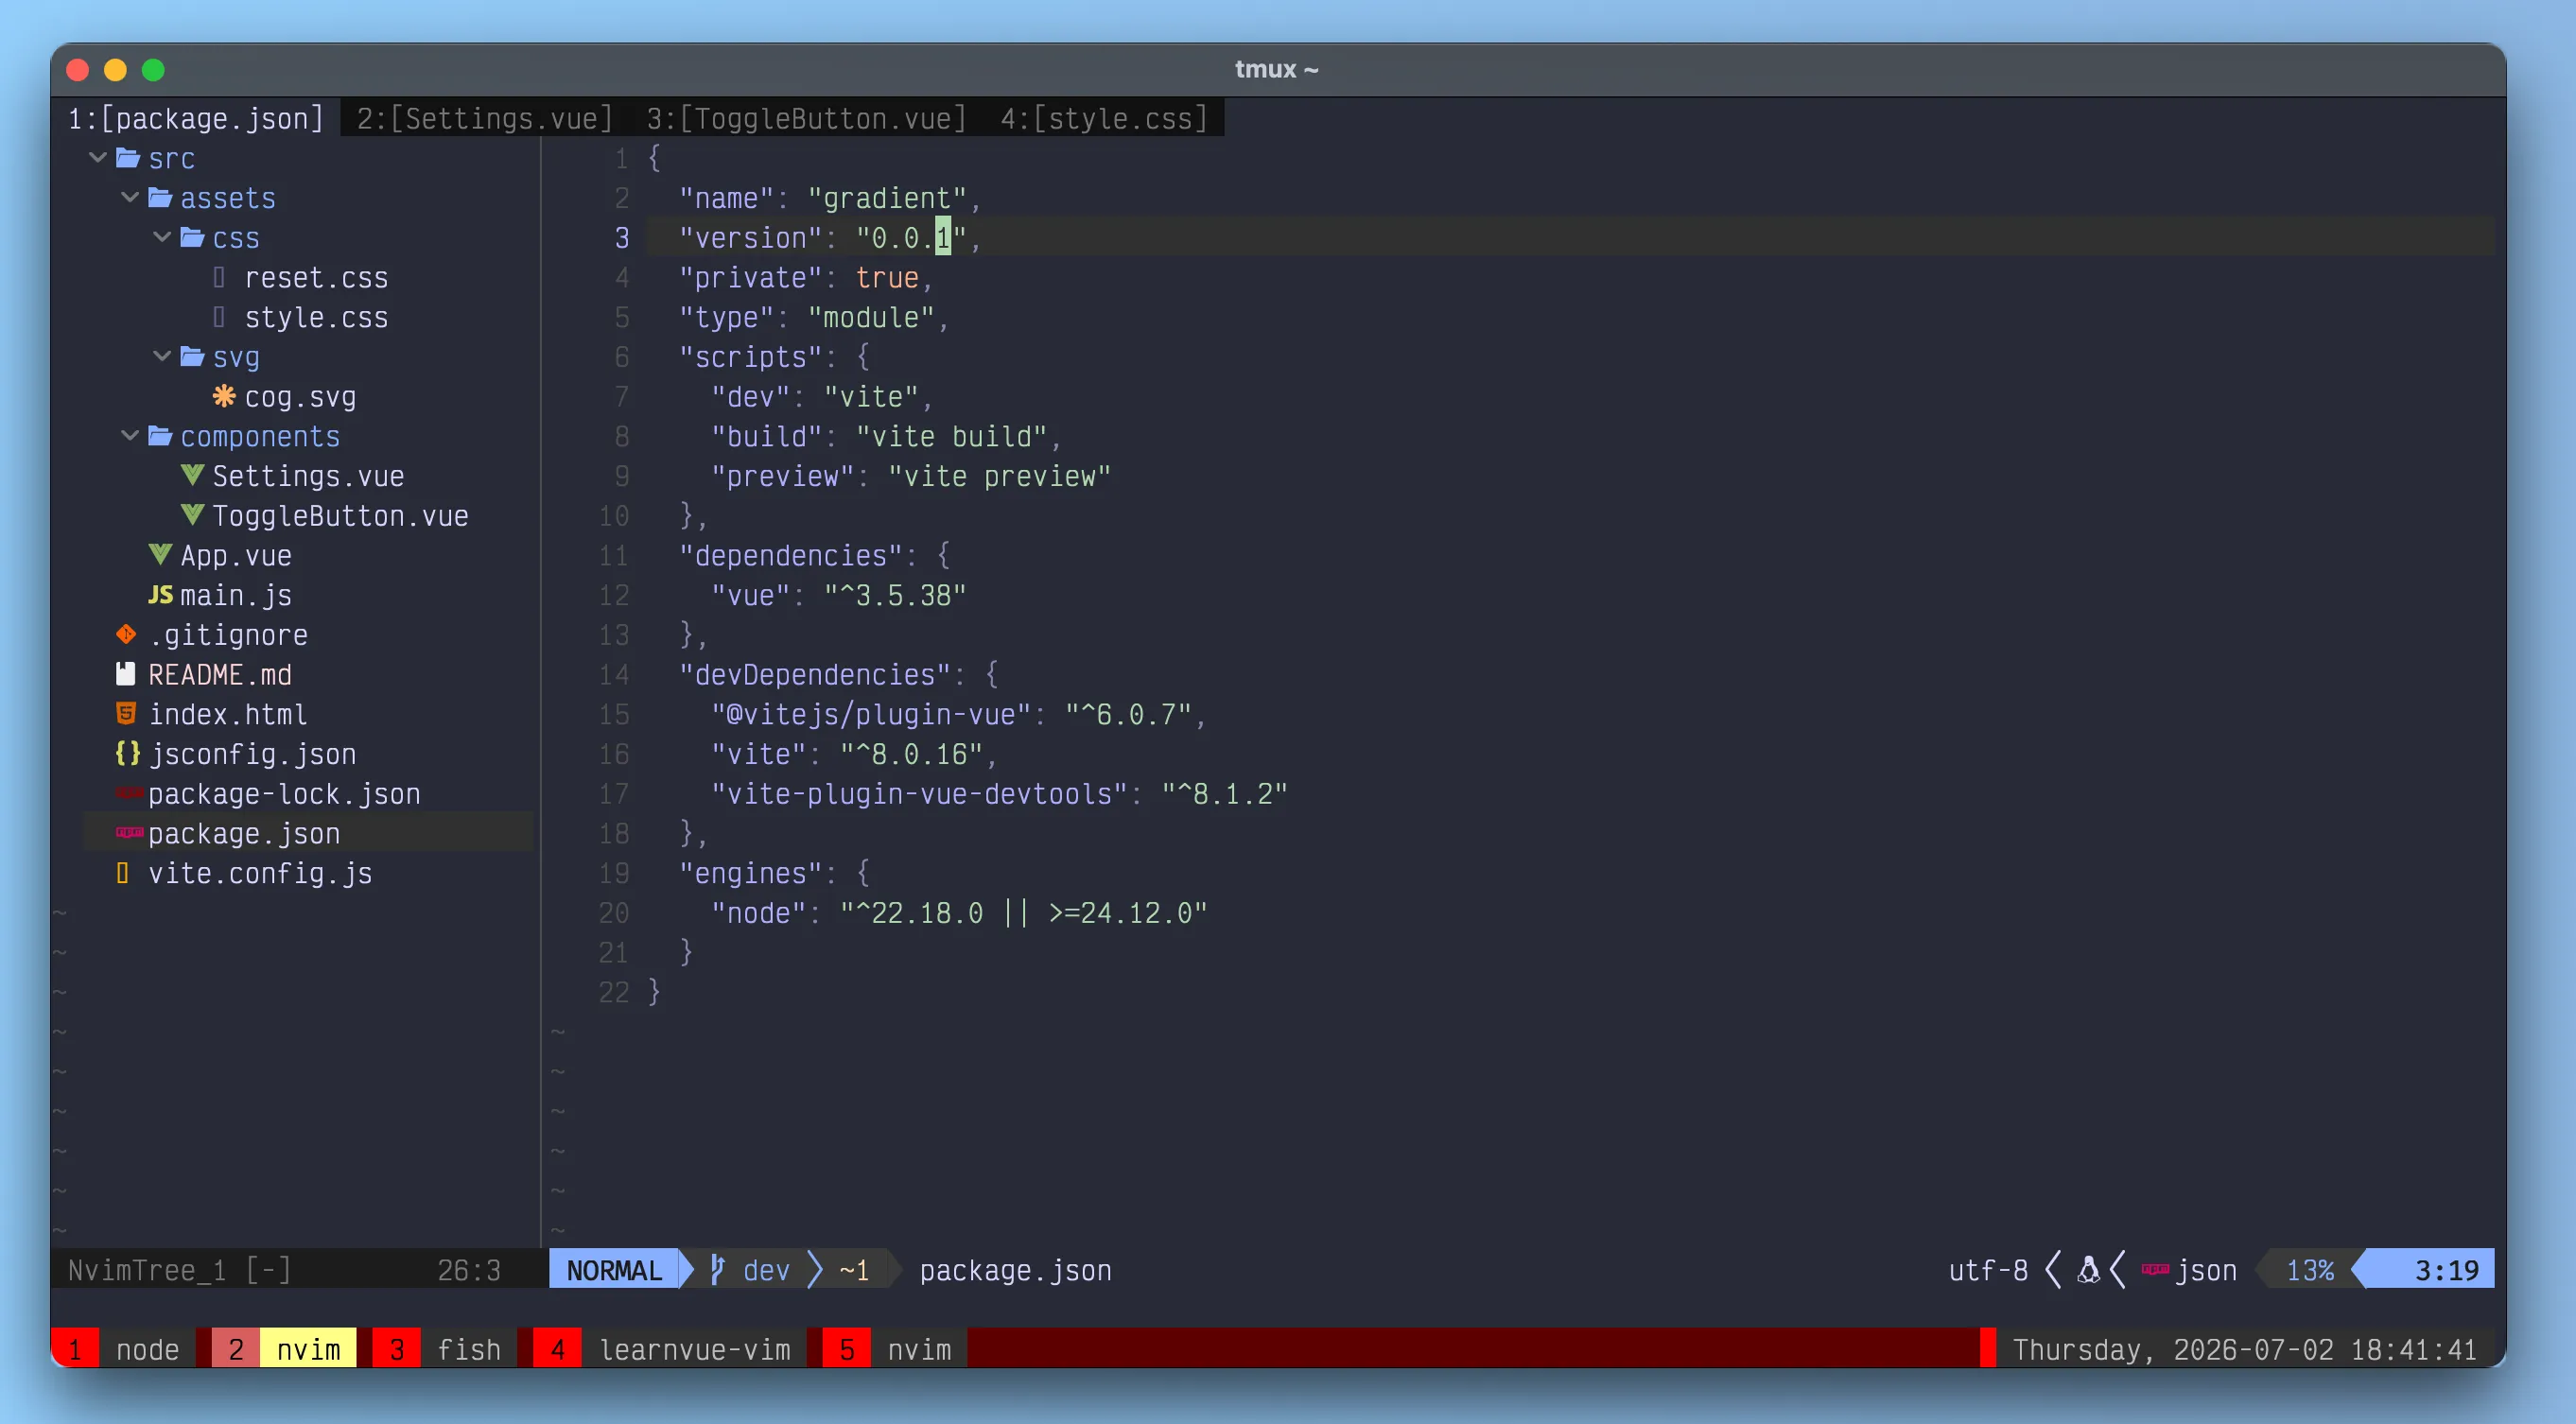
Task: Click the file icon beside style.css in tree
Action: point(219,317)
